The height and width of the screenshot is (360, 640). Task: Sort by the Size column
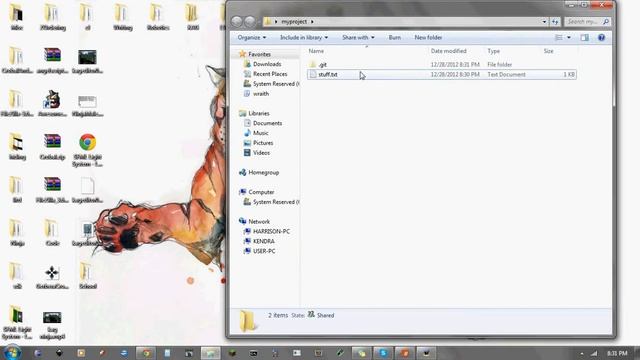(549, 51)
